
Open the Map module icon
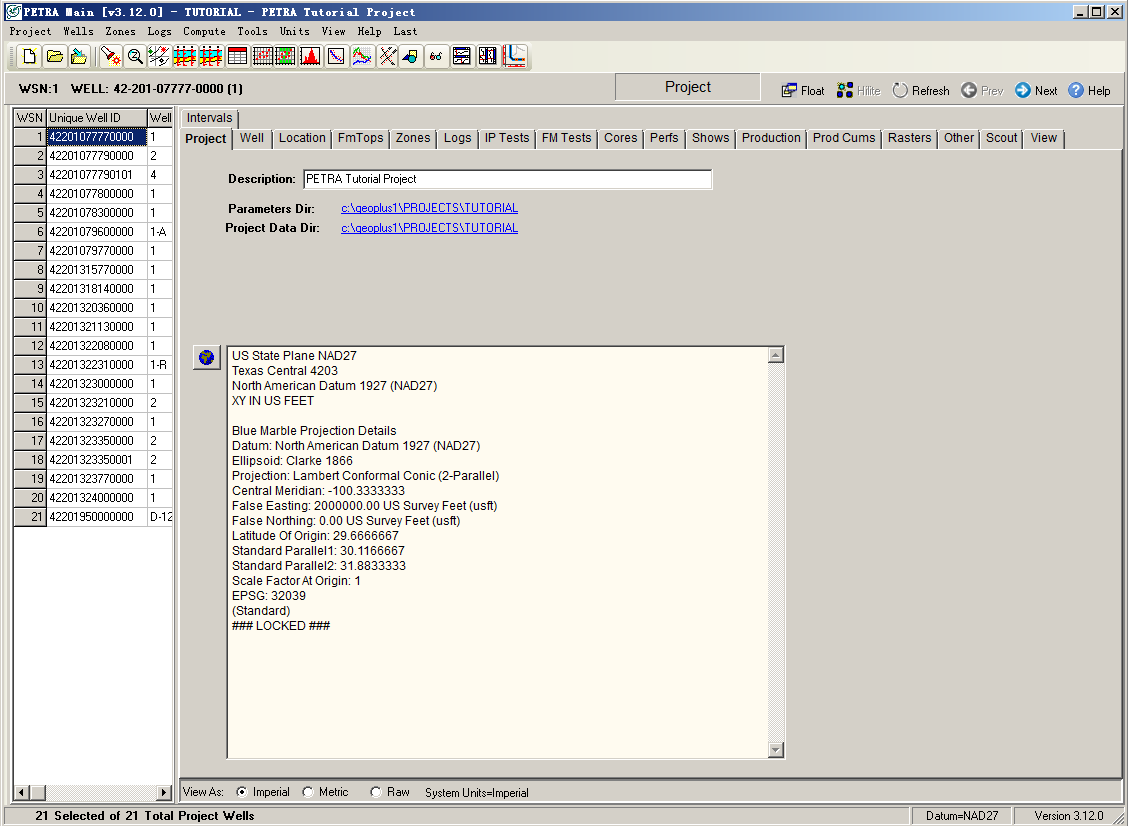point(159,56)
